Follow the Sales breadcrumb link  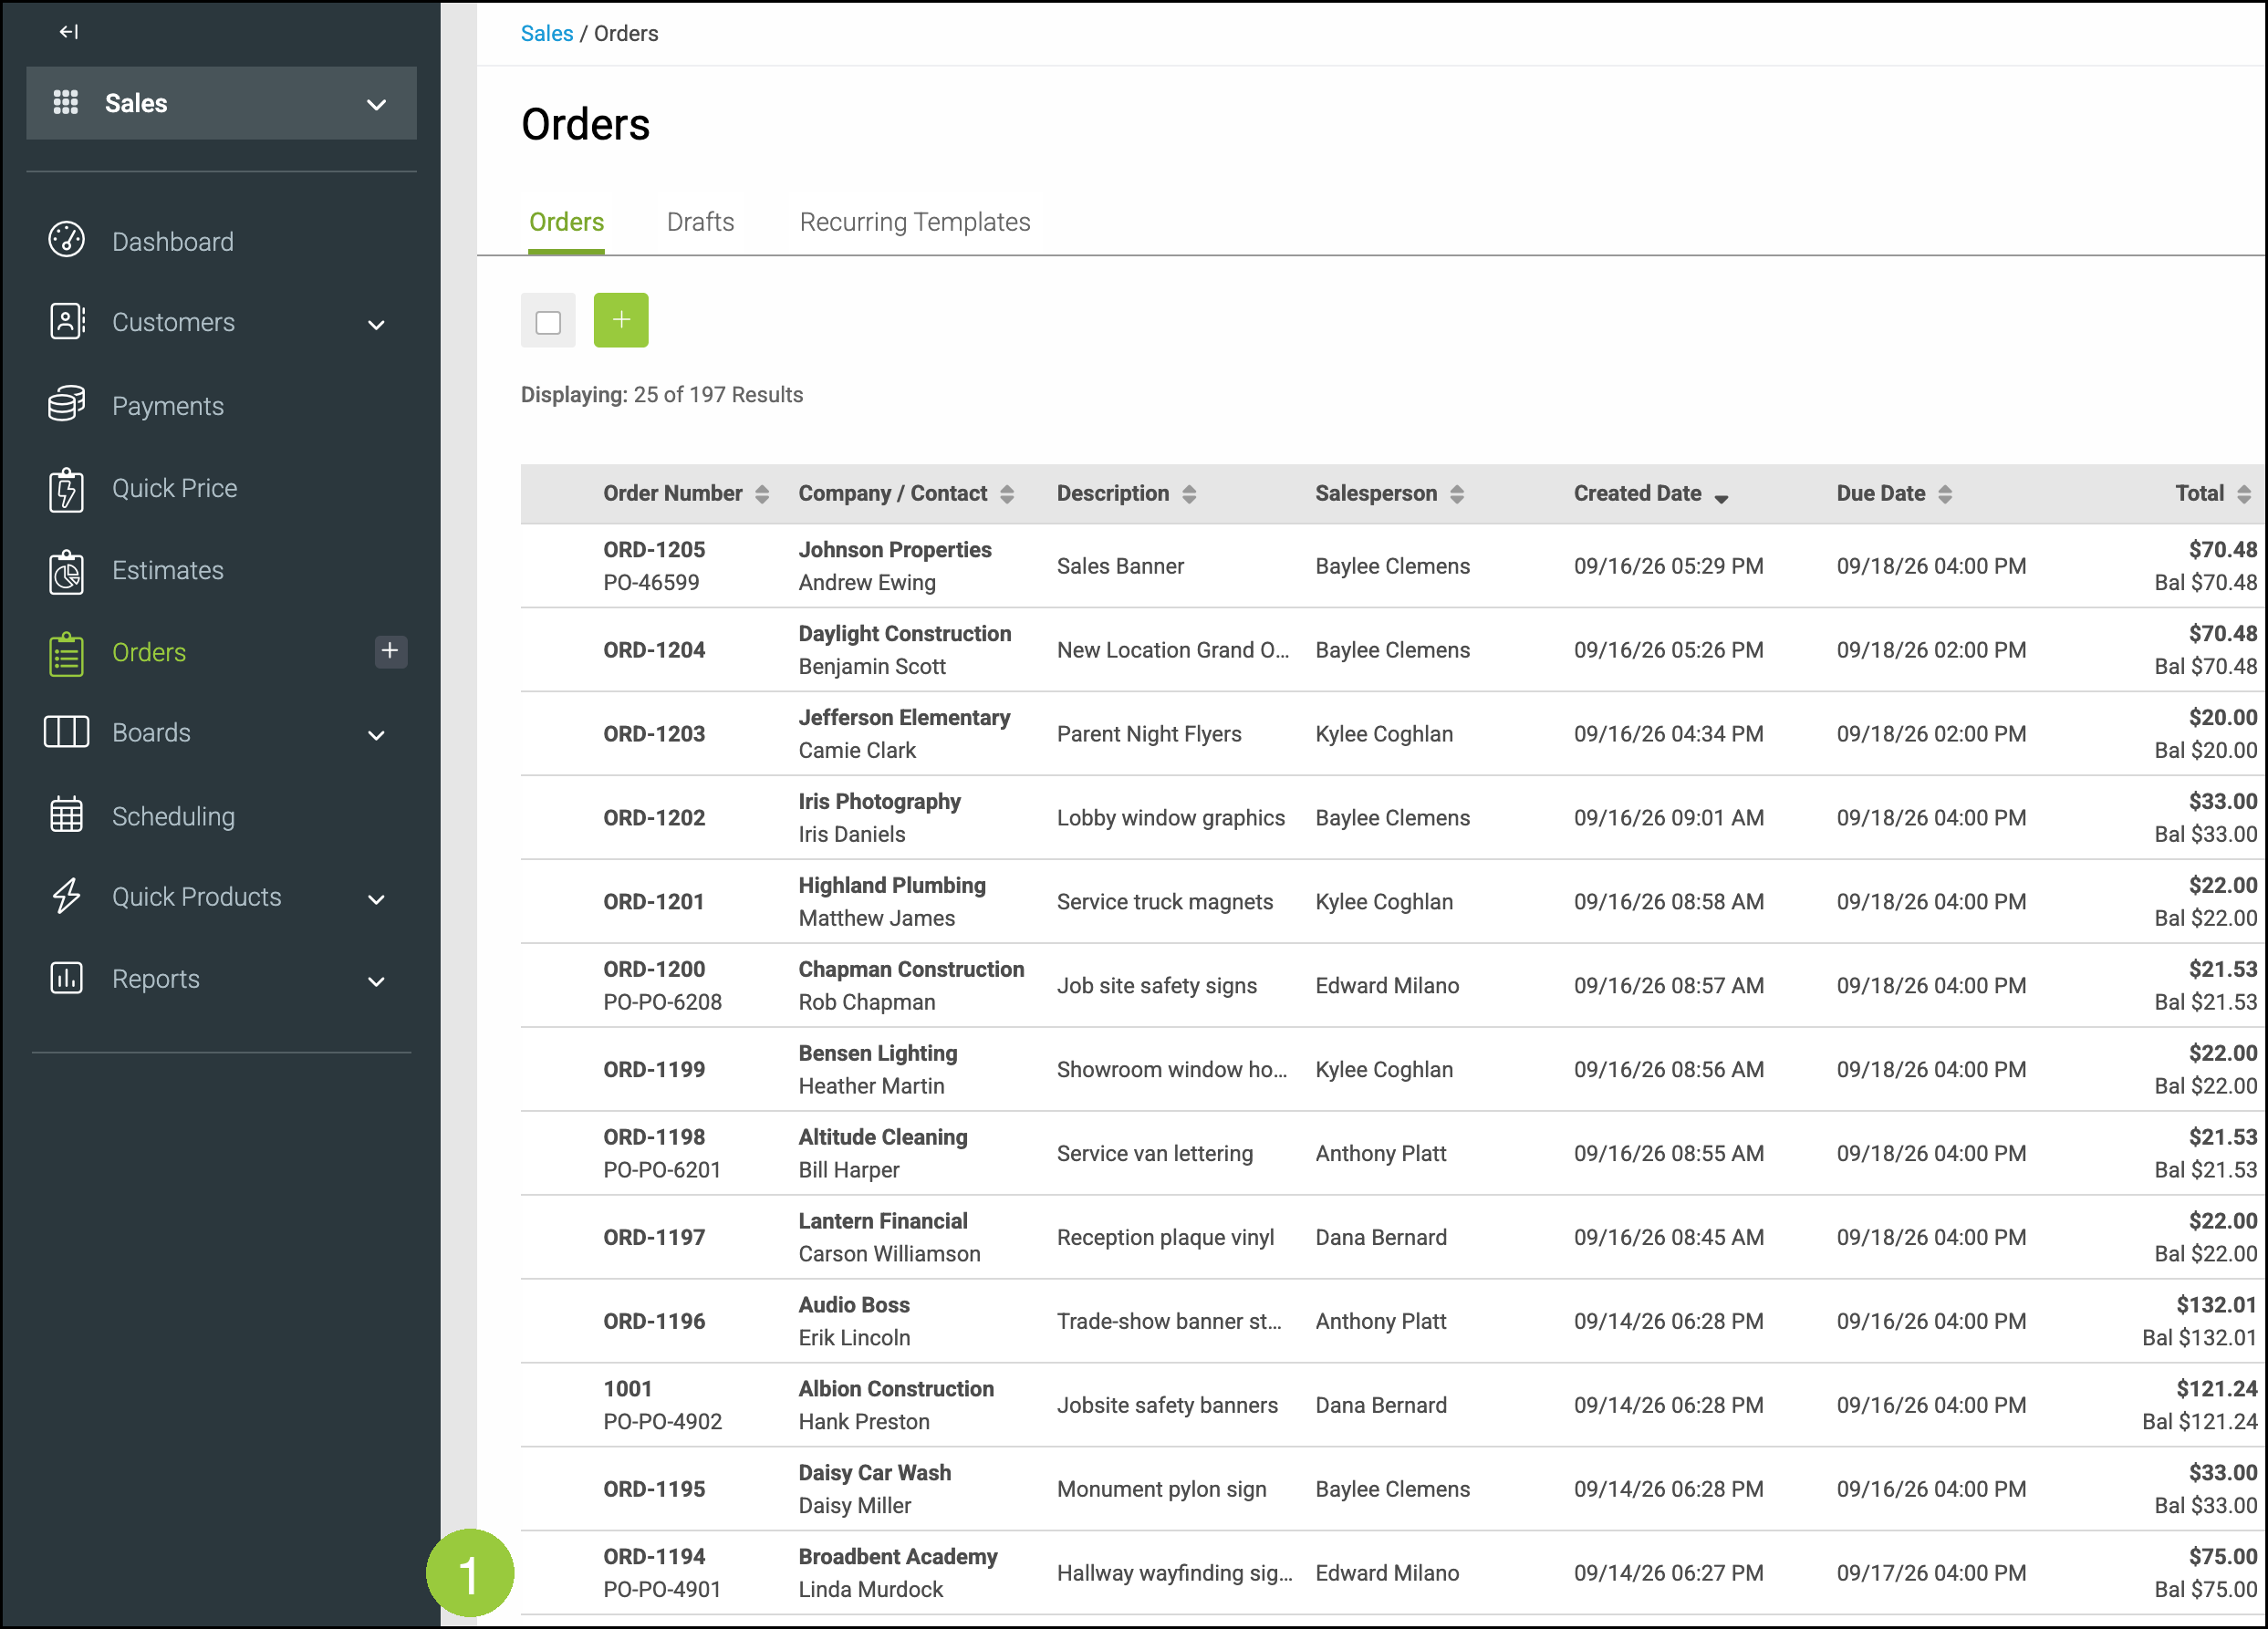547,33
